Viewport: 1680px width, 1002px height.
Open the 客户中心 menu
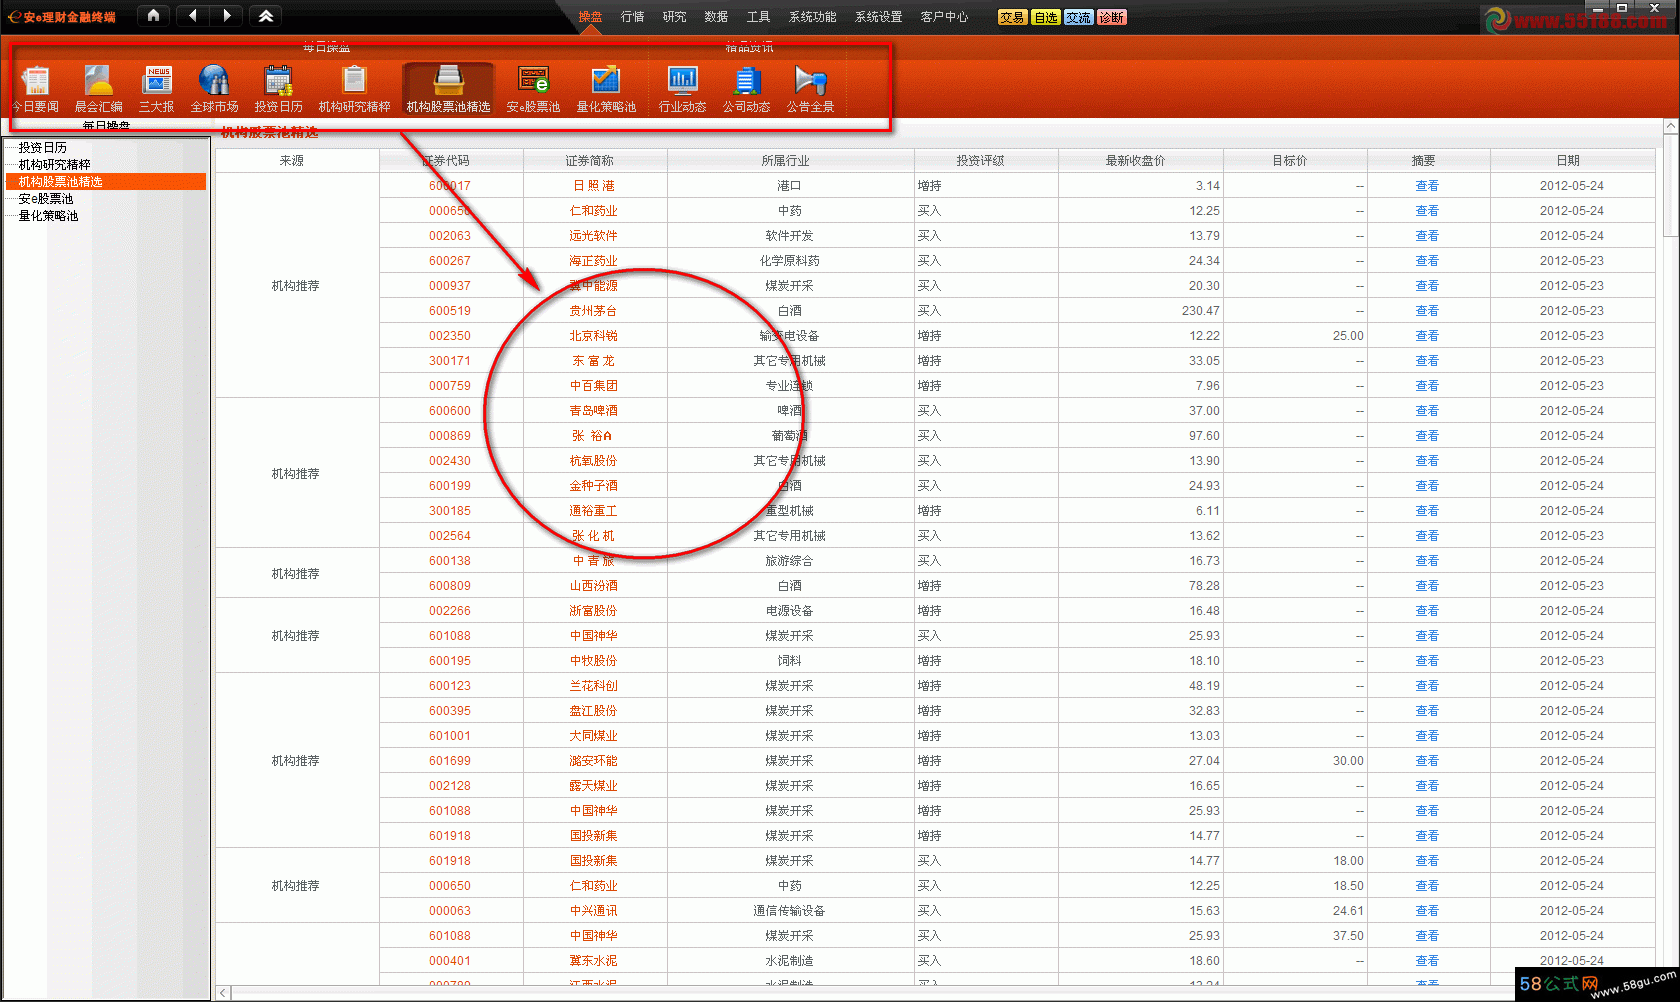(944, 17)
